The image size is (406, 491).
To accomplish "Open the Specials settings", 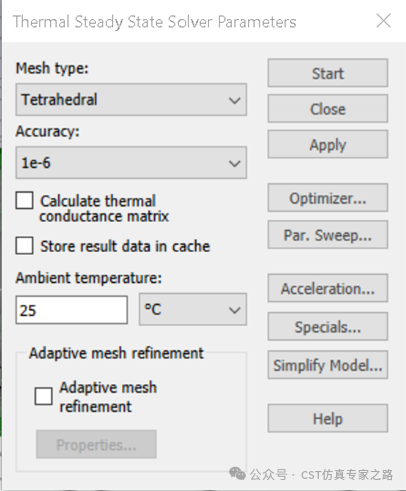I will coord(328,327).
